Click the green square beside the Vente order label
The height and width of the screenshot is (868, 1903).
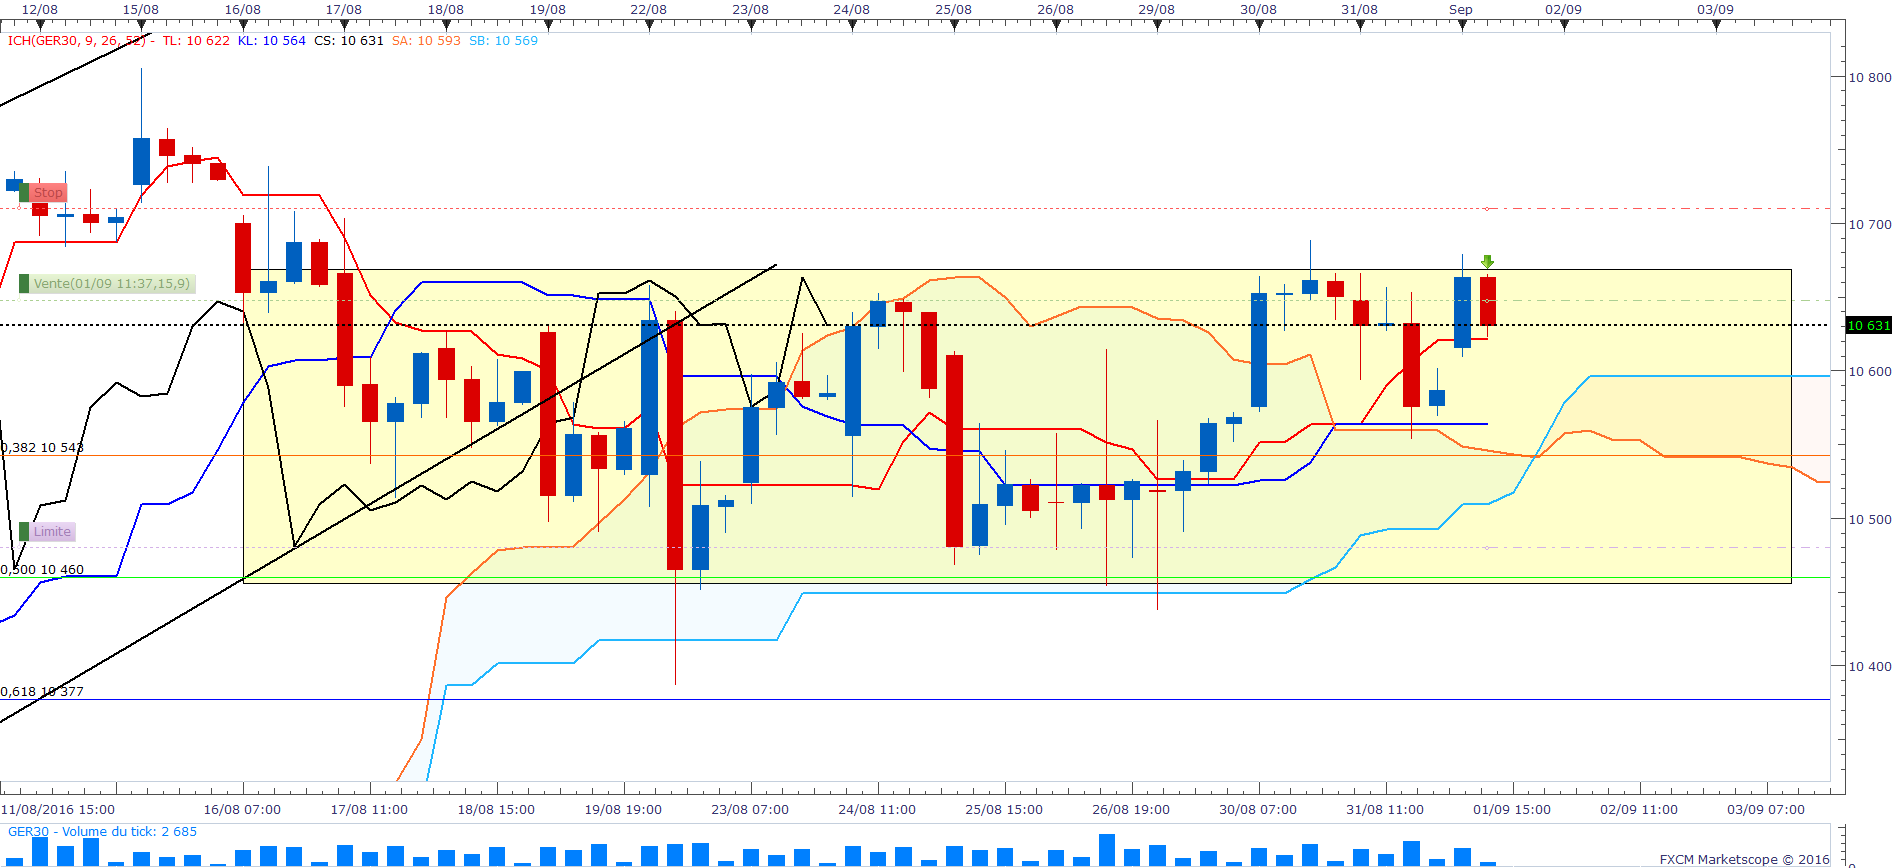pyautogui.click(x=24, y=284)
